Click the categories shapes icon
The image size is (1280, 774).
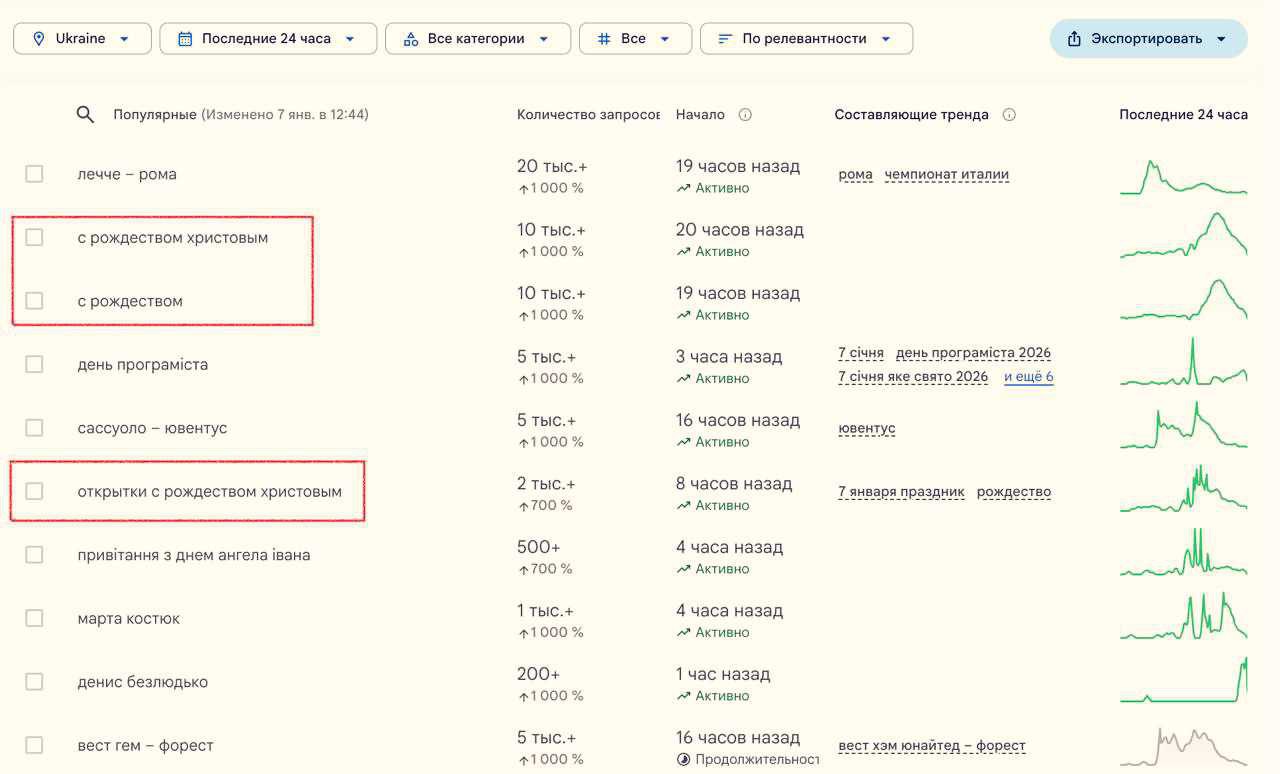point(410,39)
